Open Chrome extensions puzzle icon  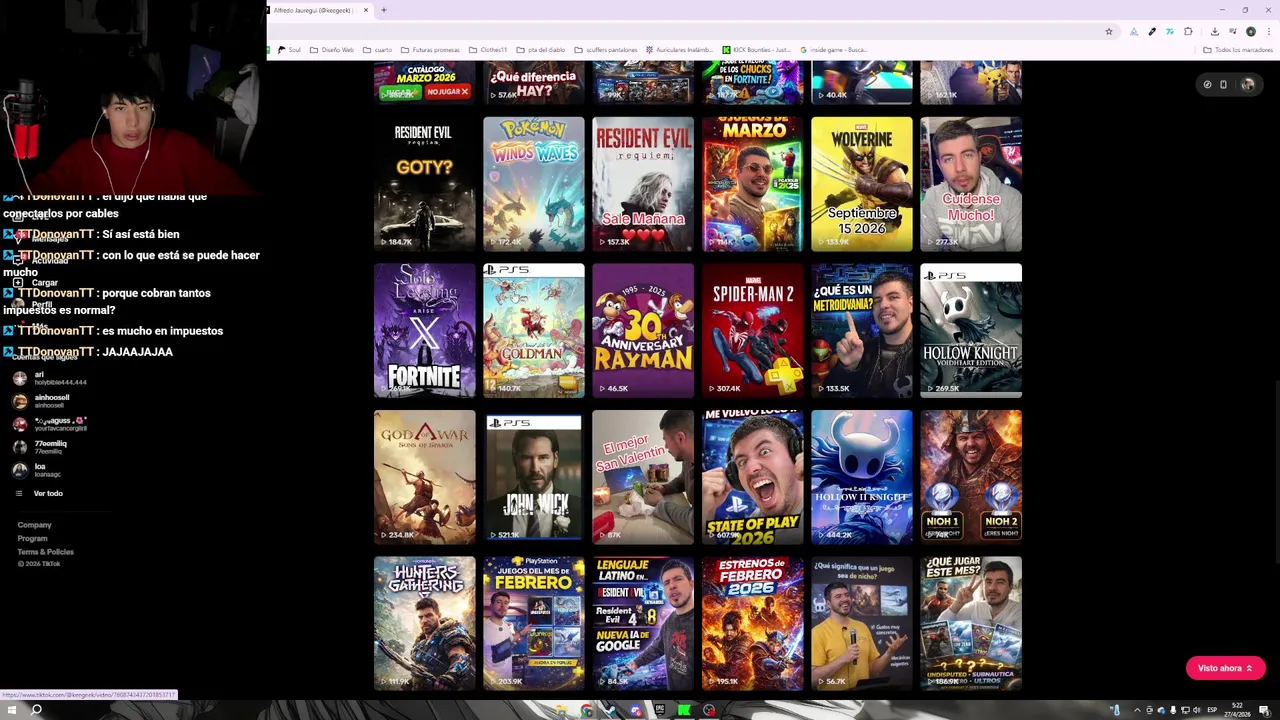coord(1188,31)
